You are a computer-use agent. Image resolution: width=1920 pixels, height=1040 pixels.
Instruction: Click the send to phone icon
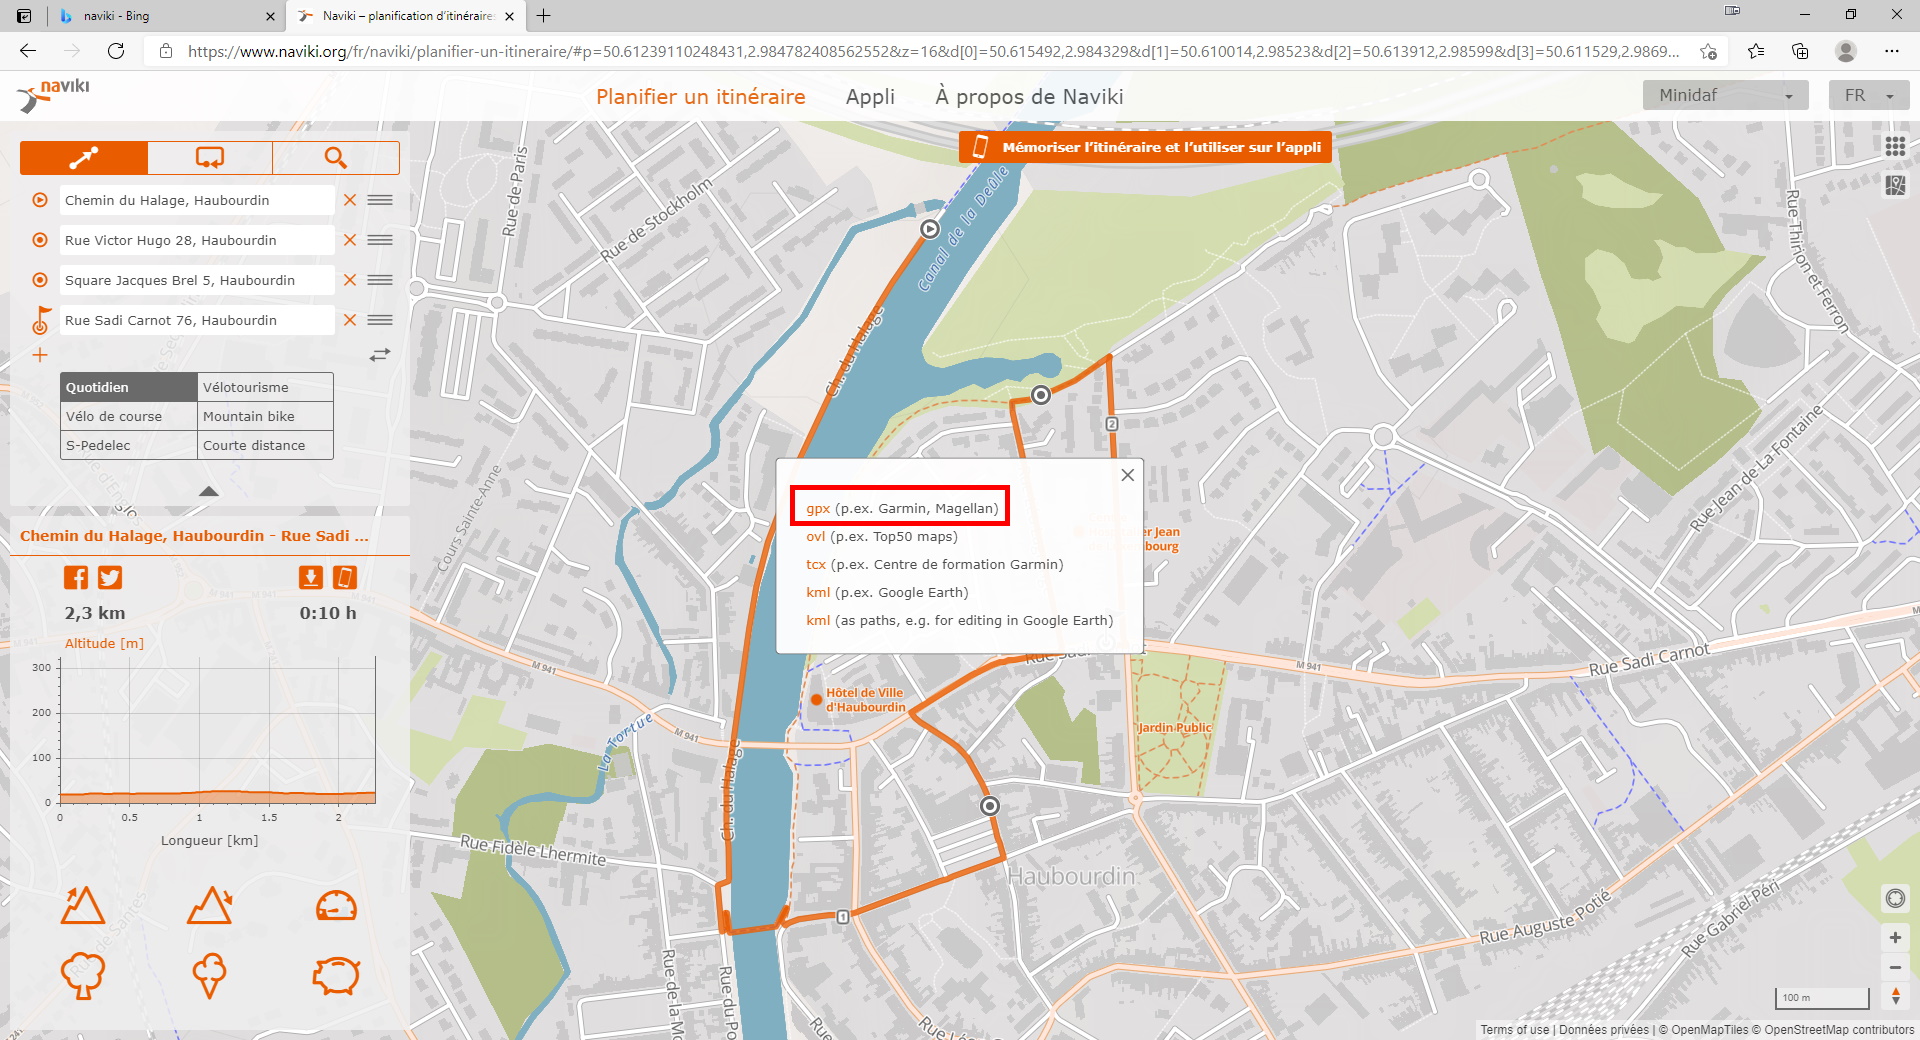(345, 578)
